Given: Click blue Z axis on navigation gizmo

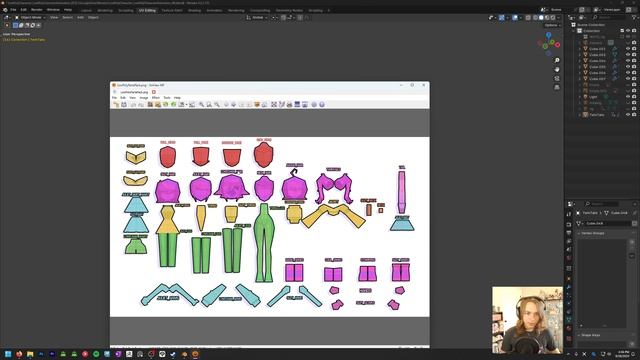Looking at the screenshot, I should click(x=549, y=36).
